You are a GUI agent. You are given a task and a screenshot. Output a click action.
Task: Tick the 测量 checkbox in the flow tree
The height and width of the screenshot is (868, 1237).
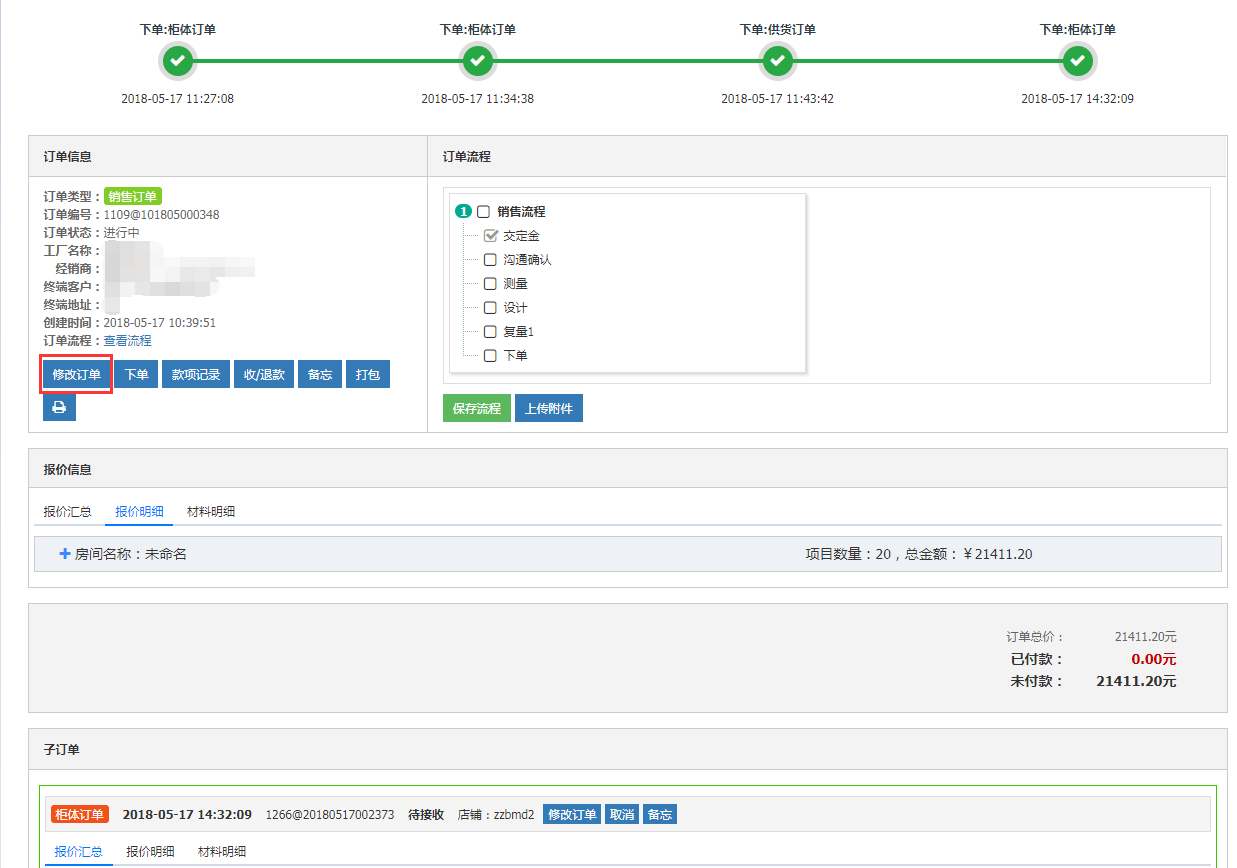point(490,284)
